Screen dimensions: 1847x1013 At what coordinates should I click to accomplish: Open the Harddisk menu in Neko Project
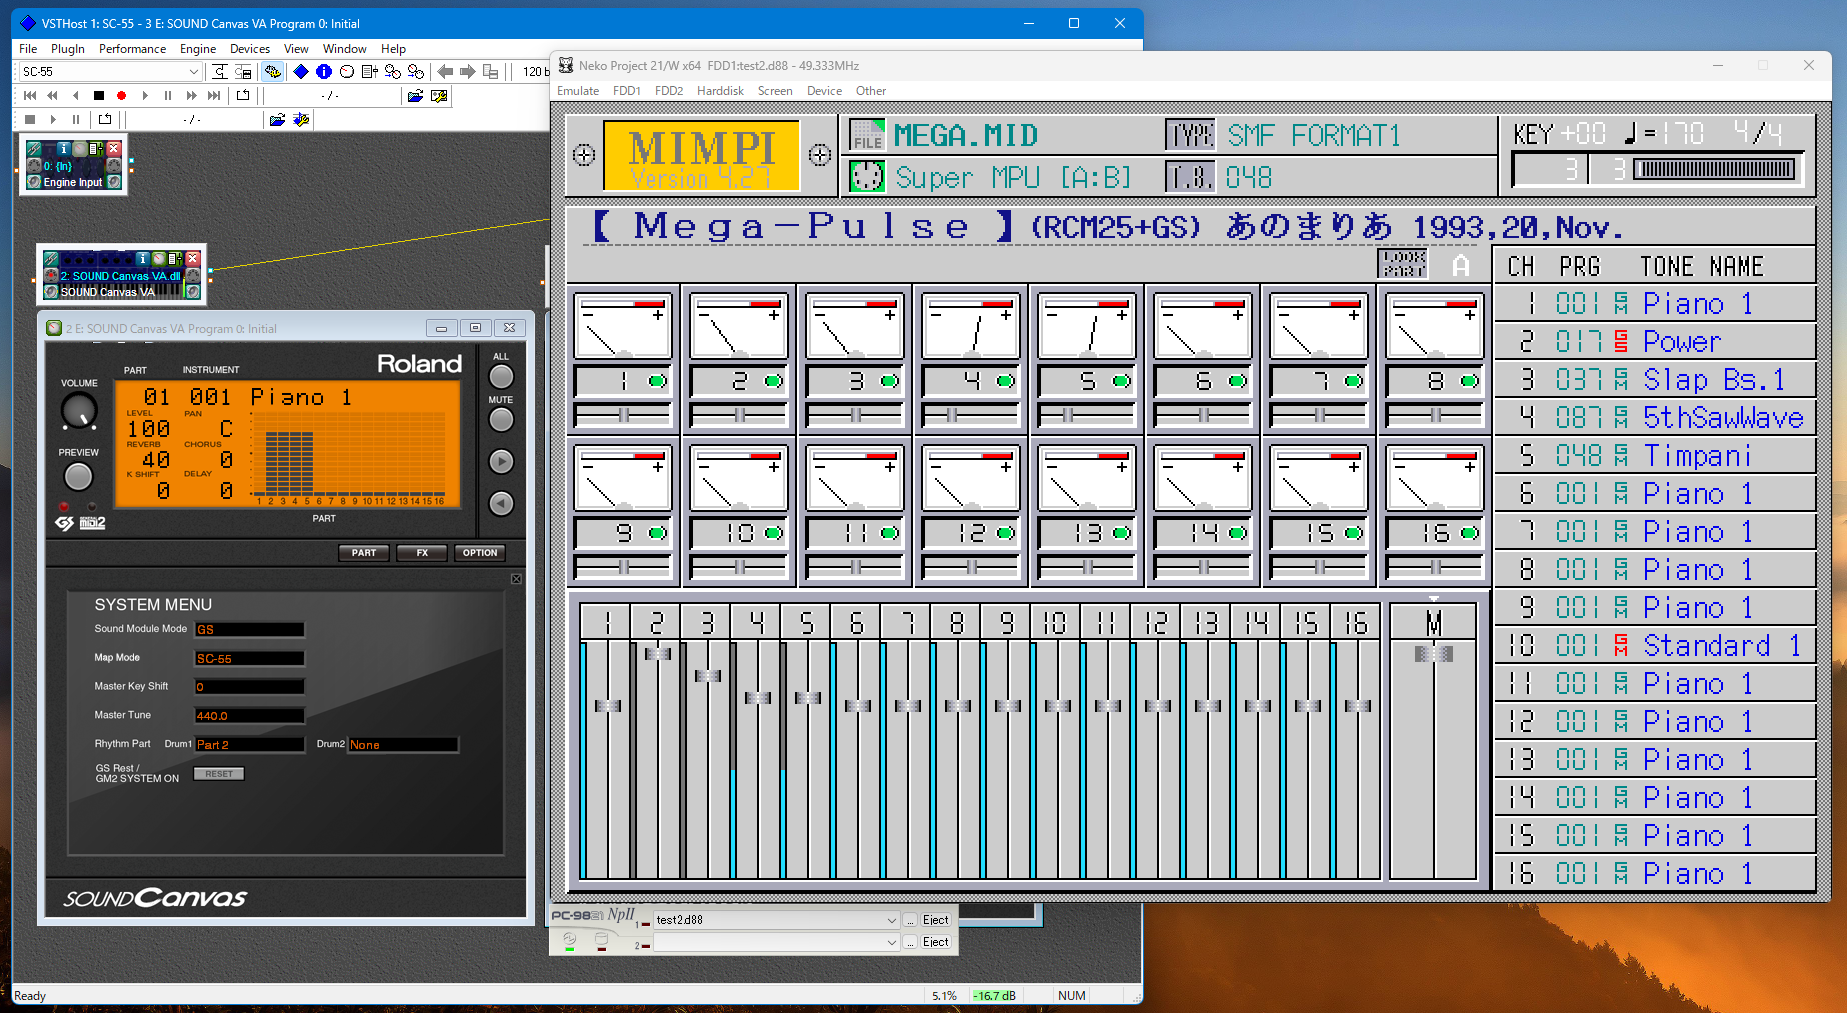pyautogui.click(x=720, y=90)
